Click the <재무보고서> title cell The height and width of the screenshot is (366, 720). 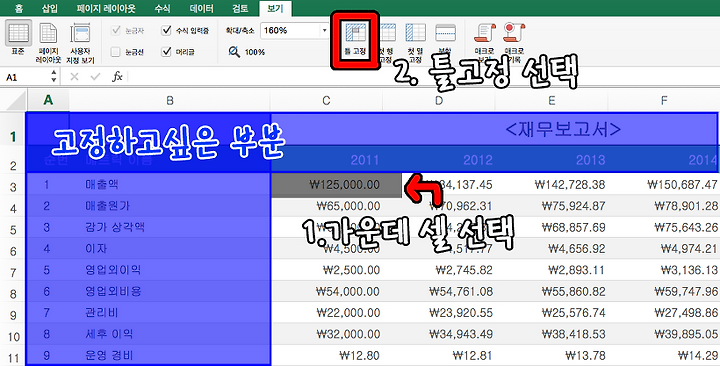pyautogui.click(x=563, y=129)
